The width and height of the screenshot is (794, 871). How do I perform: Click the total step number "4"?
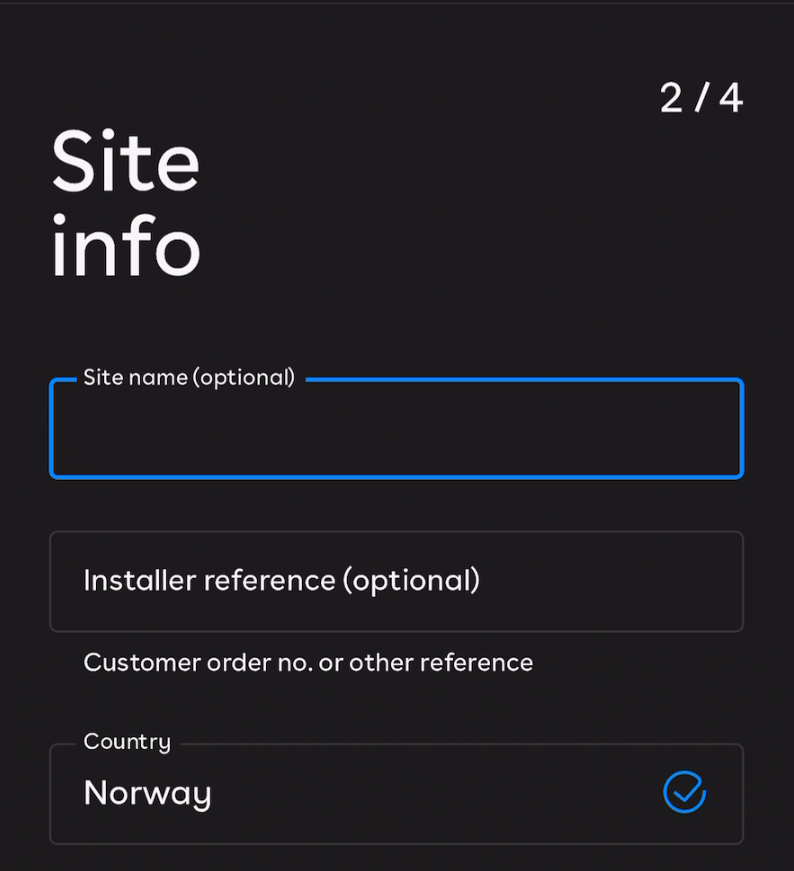point(731,98)
